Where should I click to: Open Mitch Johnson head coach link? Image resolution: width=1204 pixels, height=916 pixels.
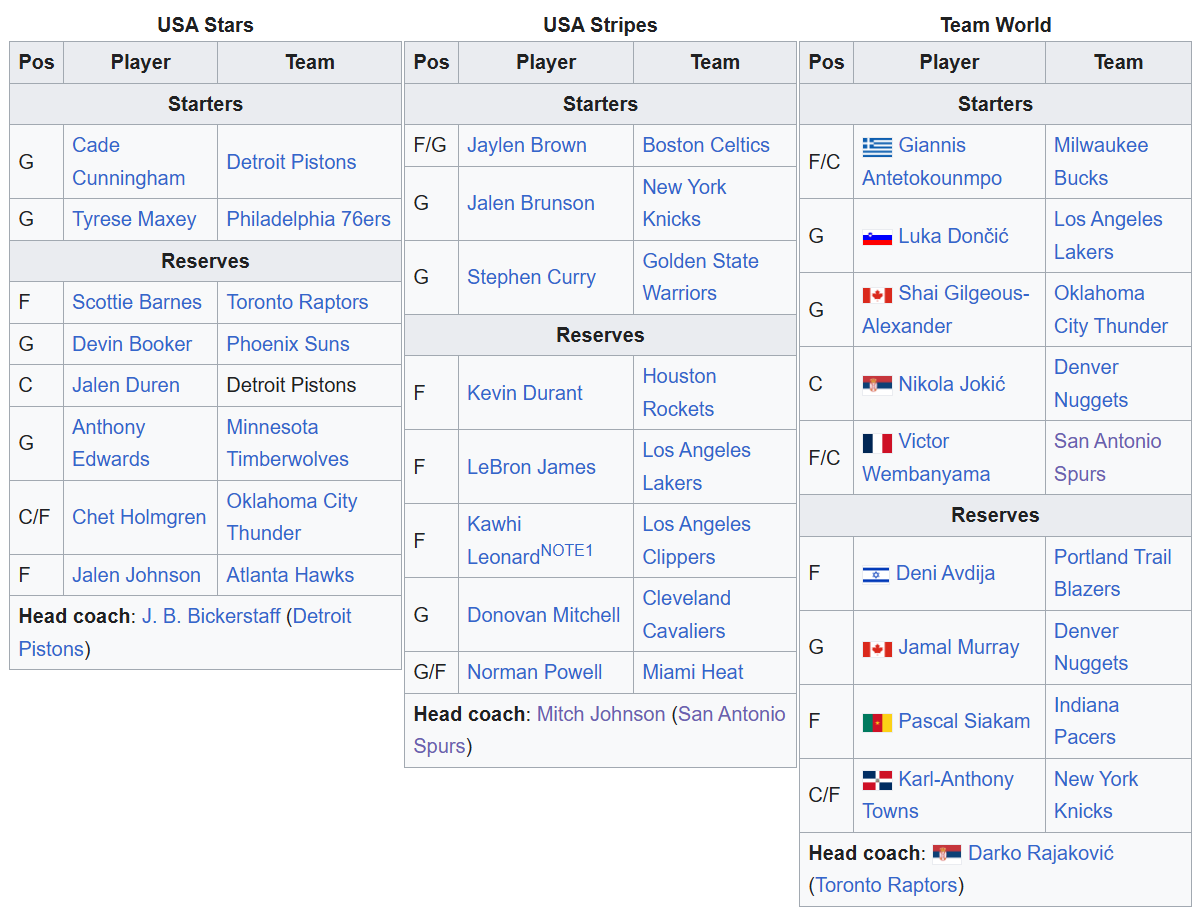point(601,714)
